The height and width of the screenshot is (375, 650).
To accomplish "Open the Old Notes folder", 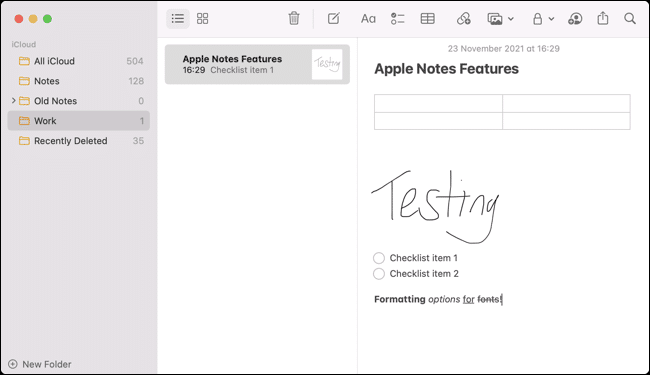I will (79, 101).
